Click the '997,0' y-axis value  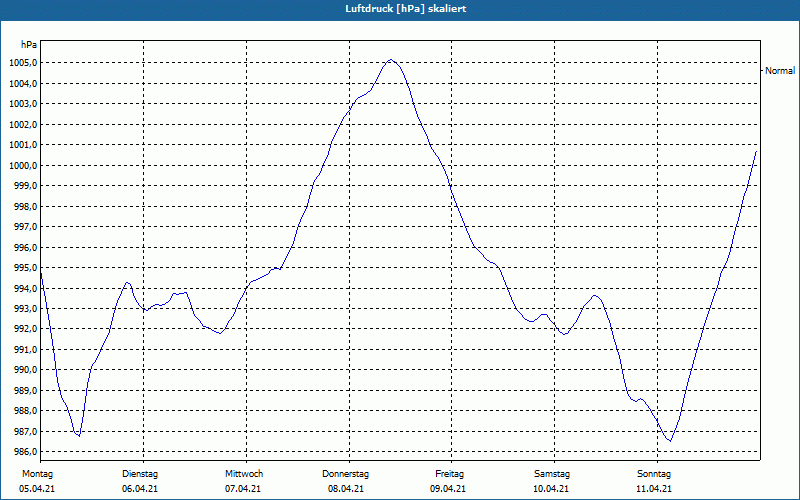[26, 227]
